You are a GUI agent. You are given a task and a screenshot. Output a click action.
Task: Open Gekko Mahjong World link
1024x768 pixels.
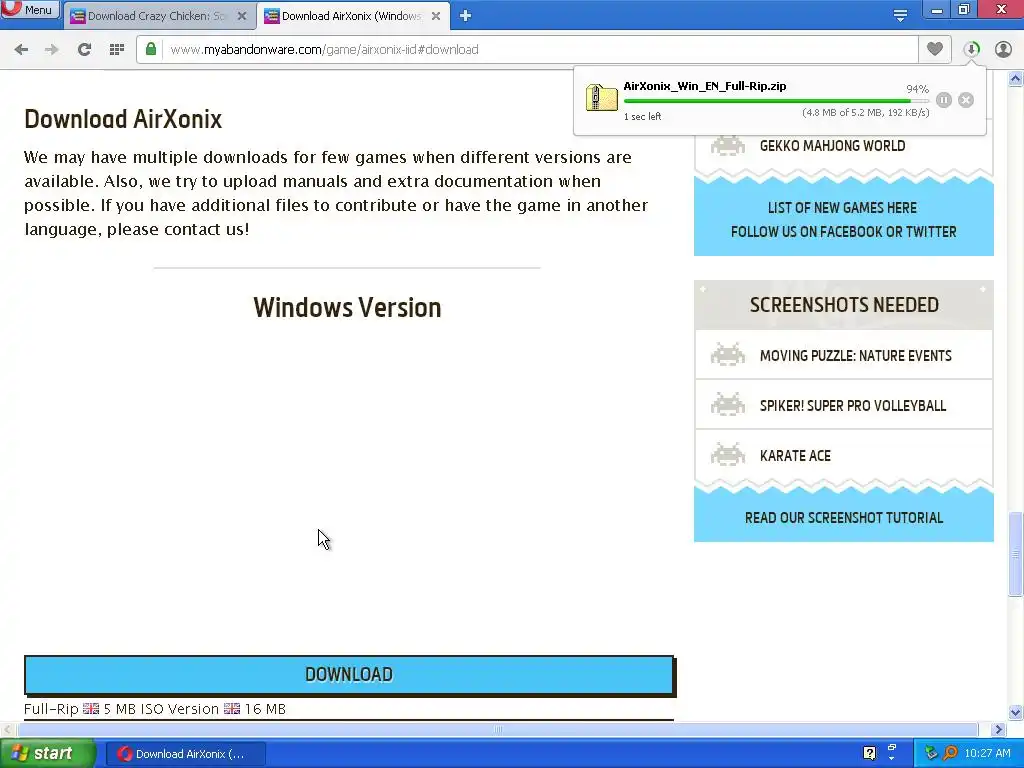click(x=832, y=146)
